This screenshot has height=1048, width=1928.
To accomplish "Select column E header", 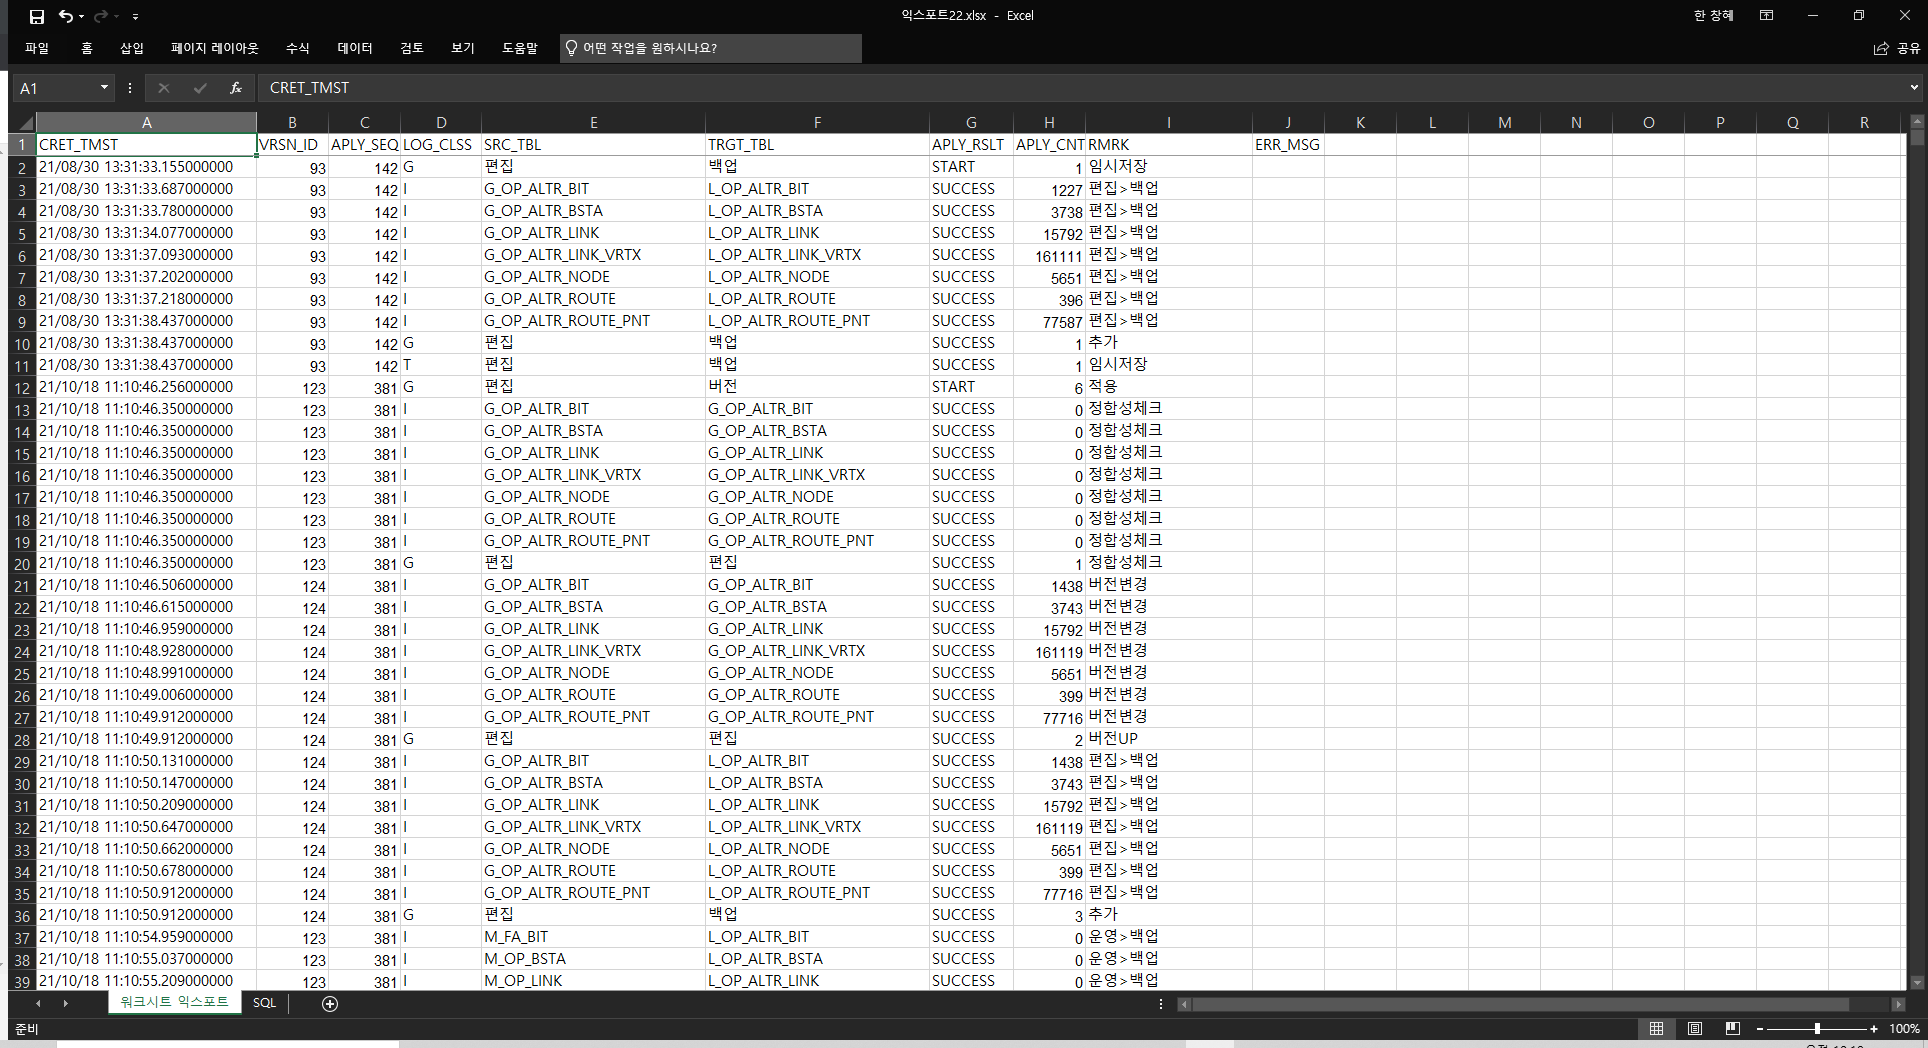I will click(593, 122).
